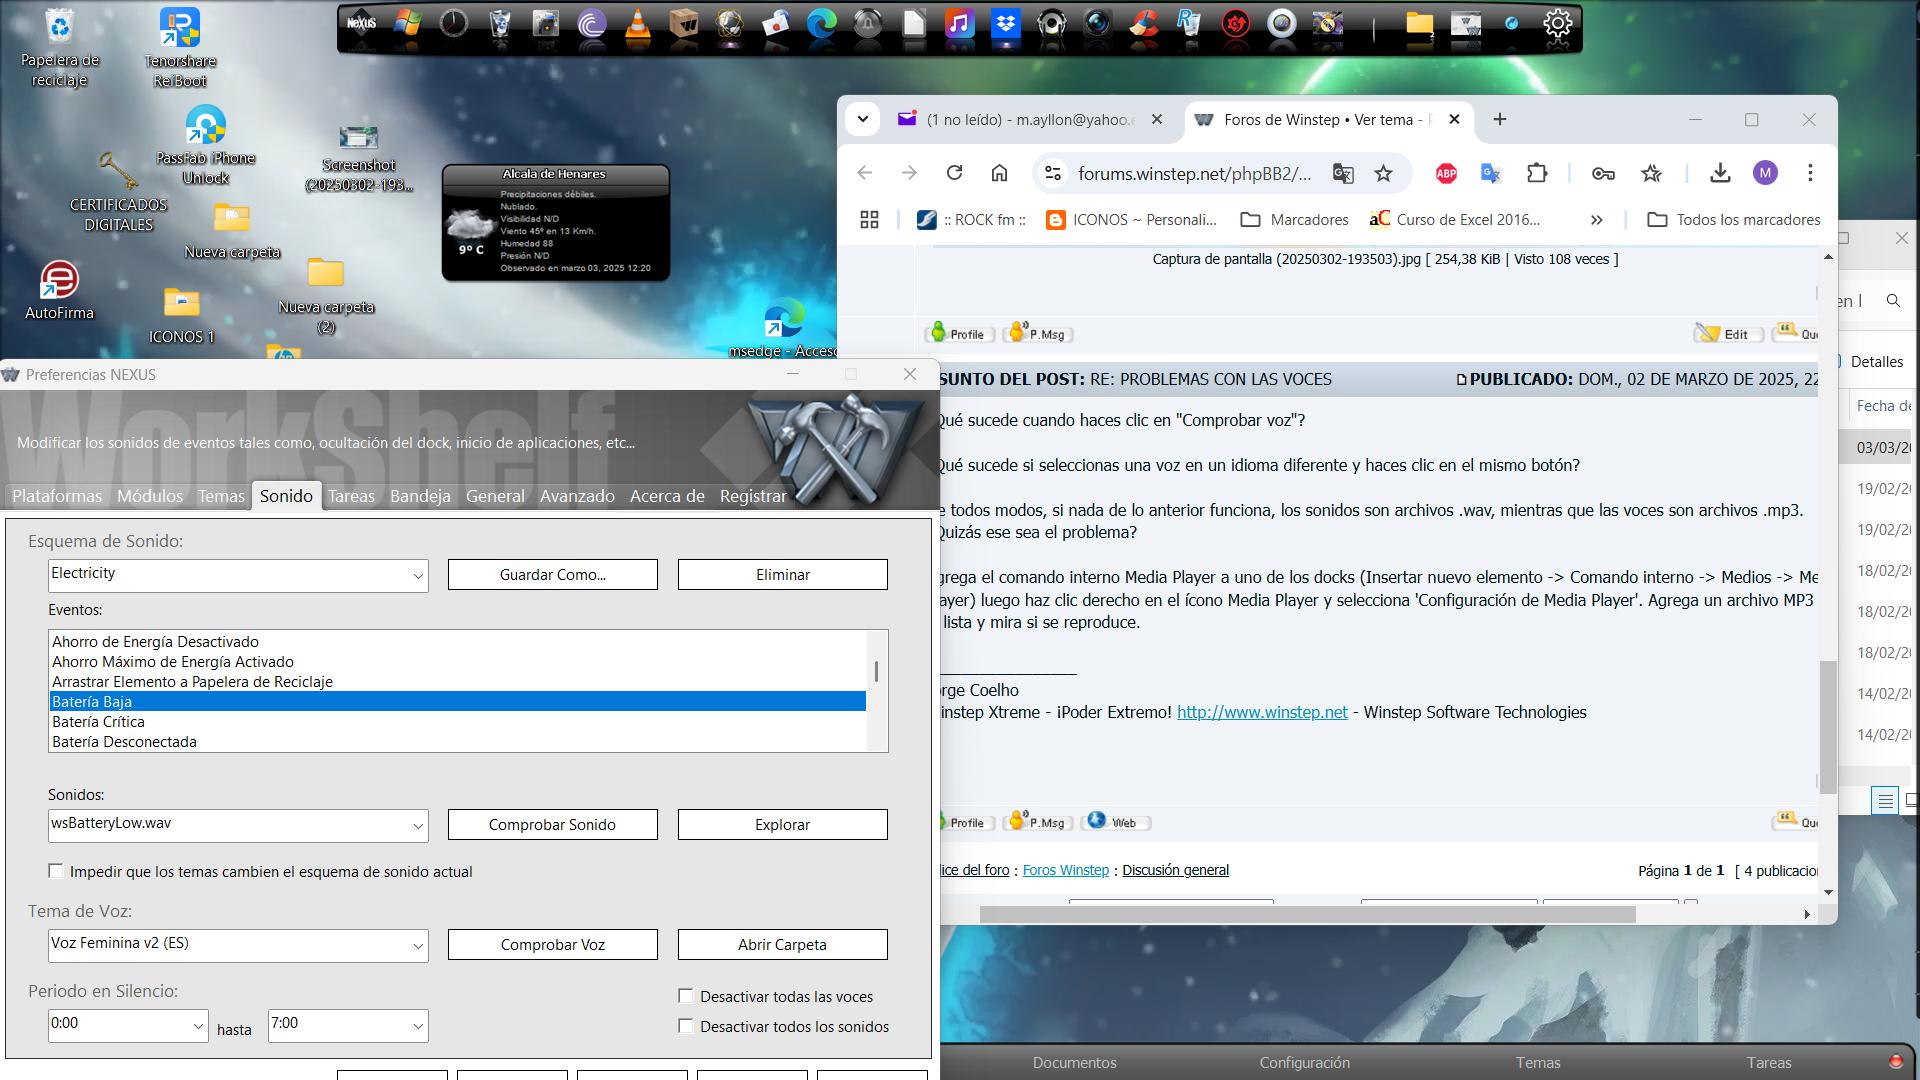The height and width of the screenshot is (1080, 1920).
Task: Reload the forum page
Action: coord(954,173)
